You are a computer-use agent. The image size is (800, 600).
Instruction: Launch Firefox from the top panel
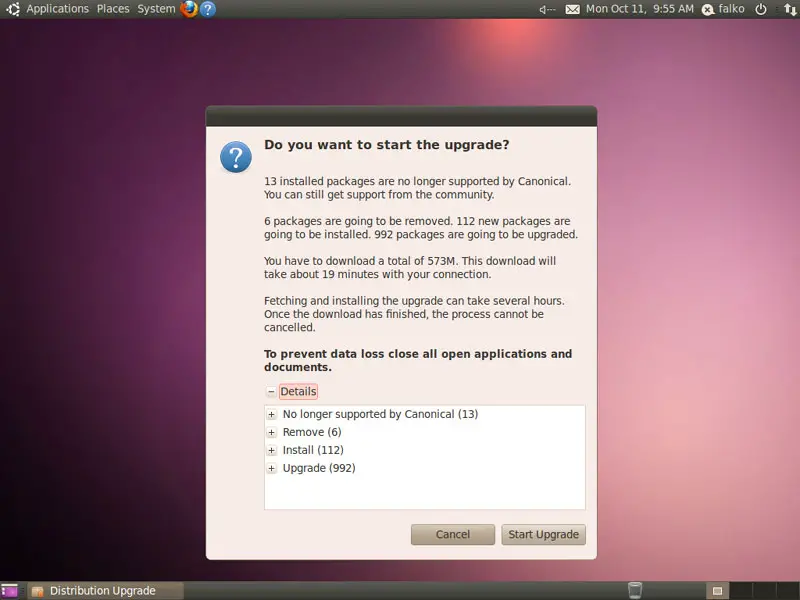[x=189, y=9]
